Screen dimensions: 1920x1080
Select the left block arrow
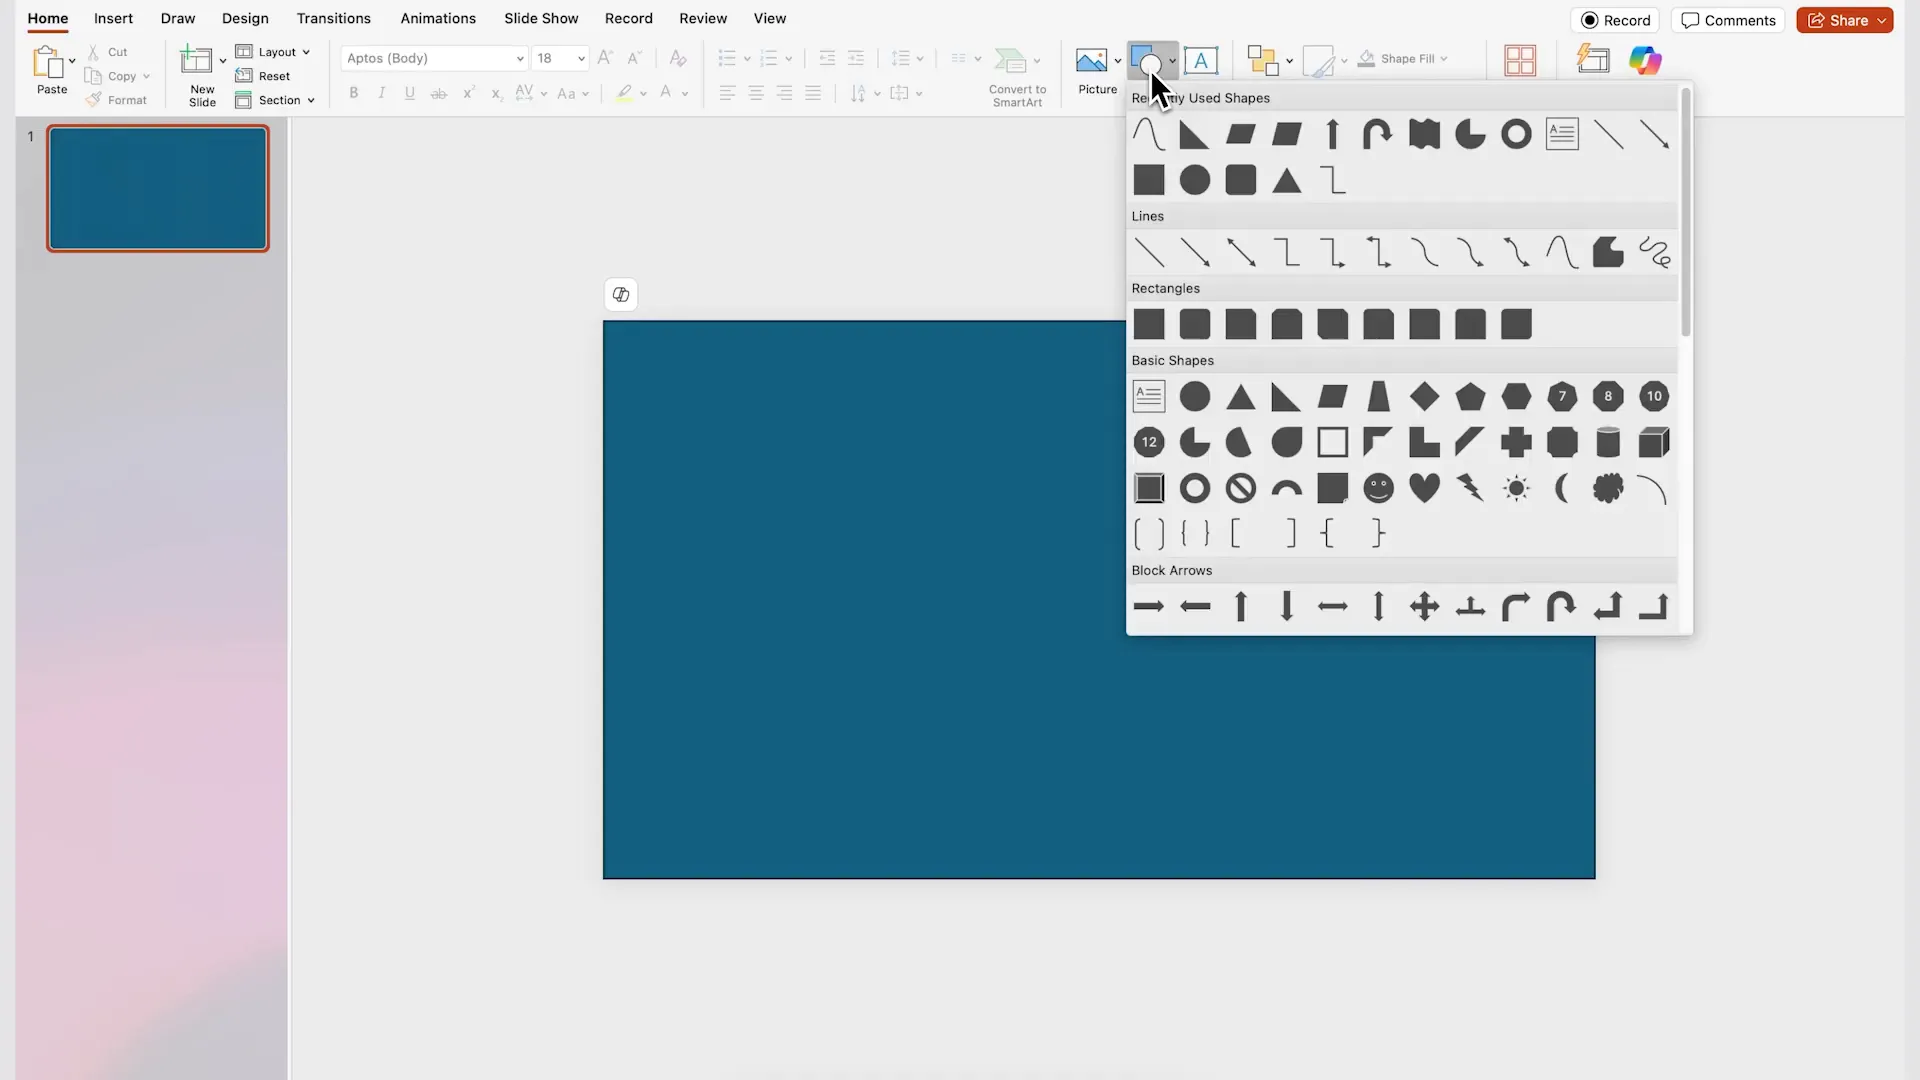click(1195, 606)
